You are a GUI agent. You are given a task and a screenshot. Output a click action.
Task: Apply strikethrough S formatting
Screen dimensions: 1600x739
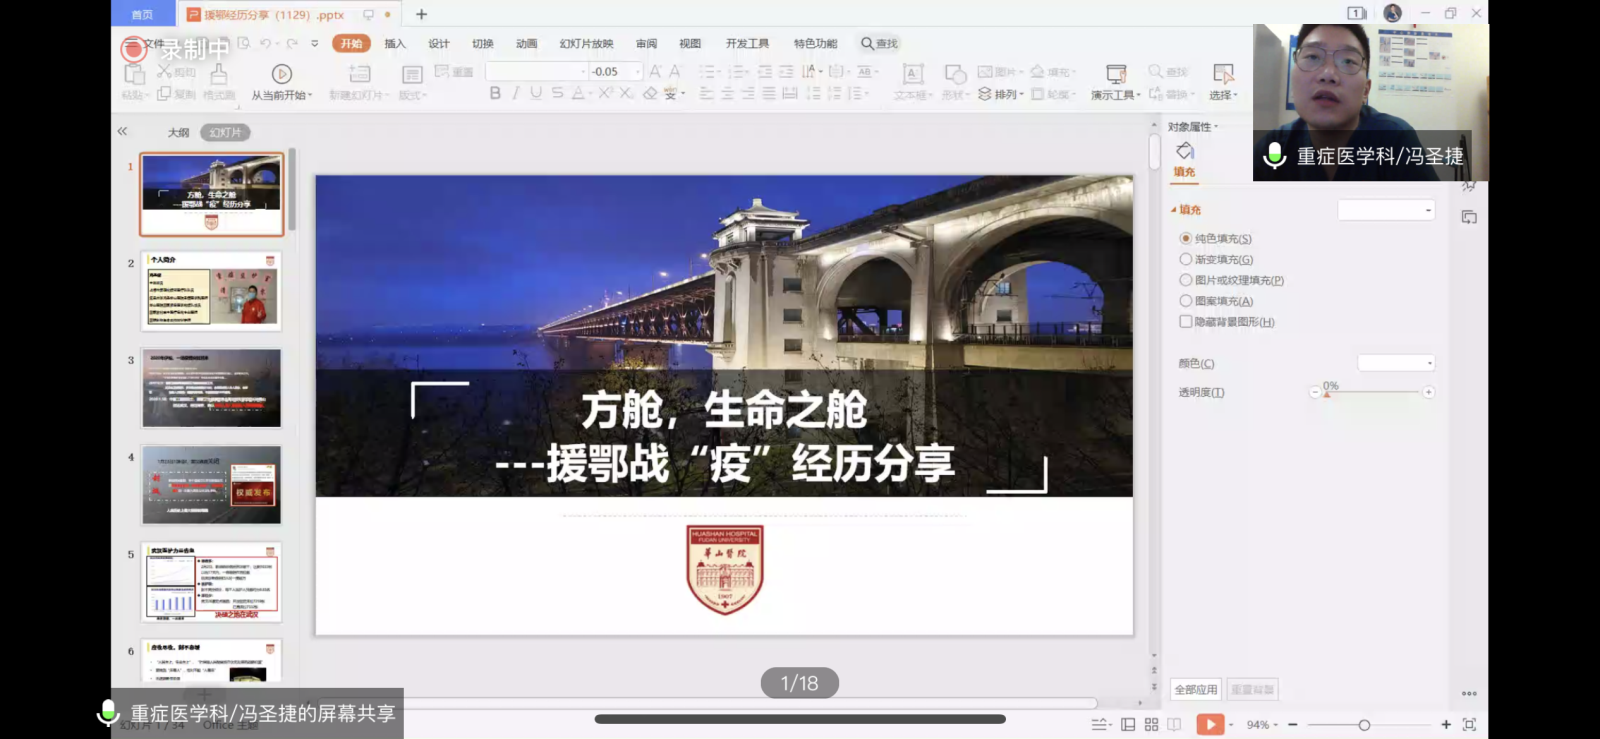(x=557, y=93)
